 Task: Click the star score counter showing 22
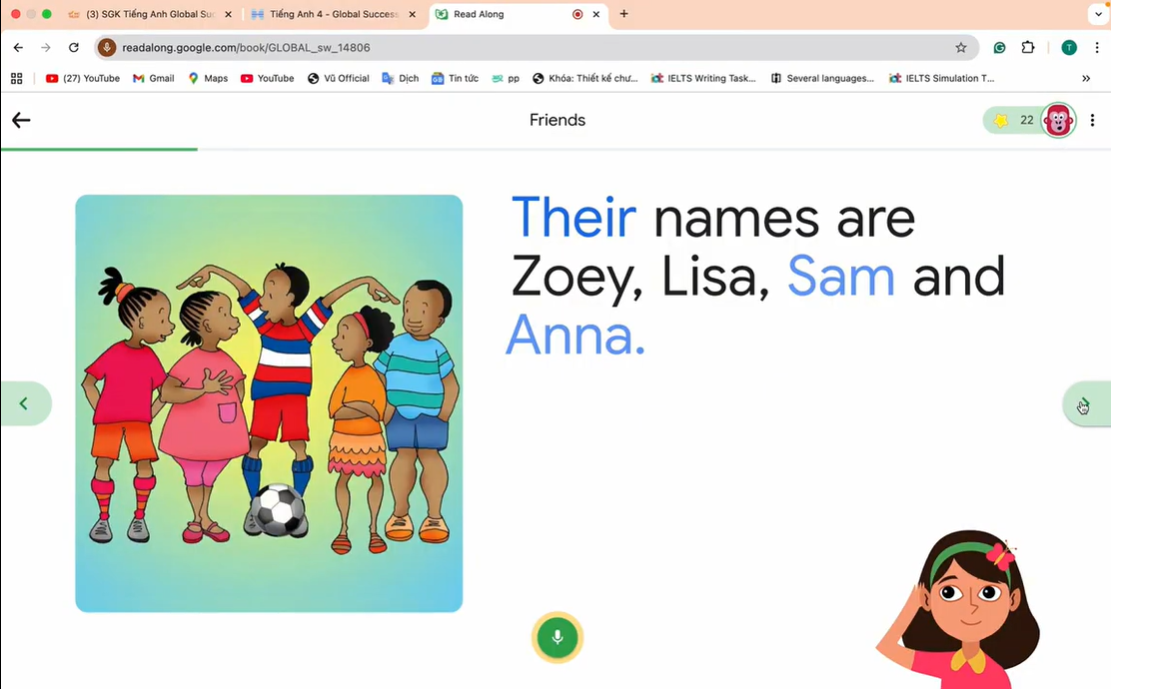1013,120
